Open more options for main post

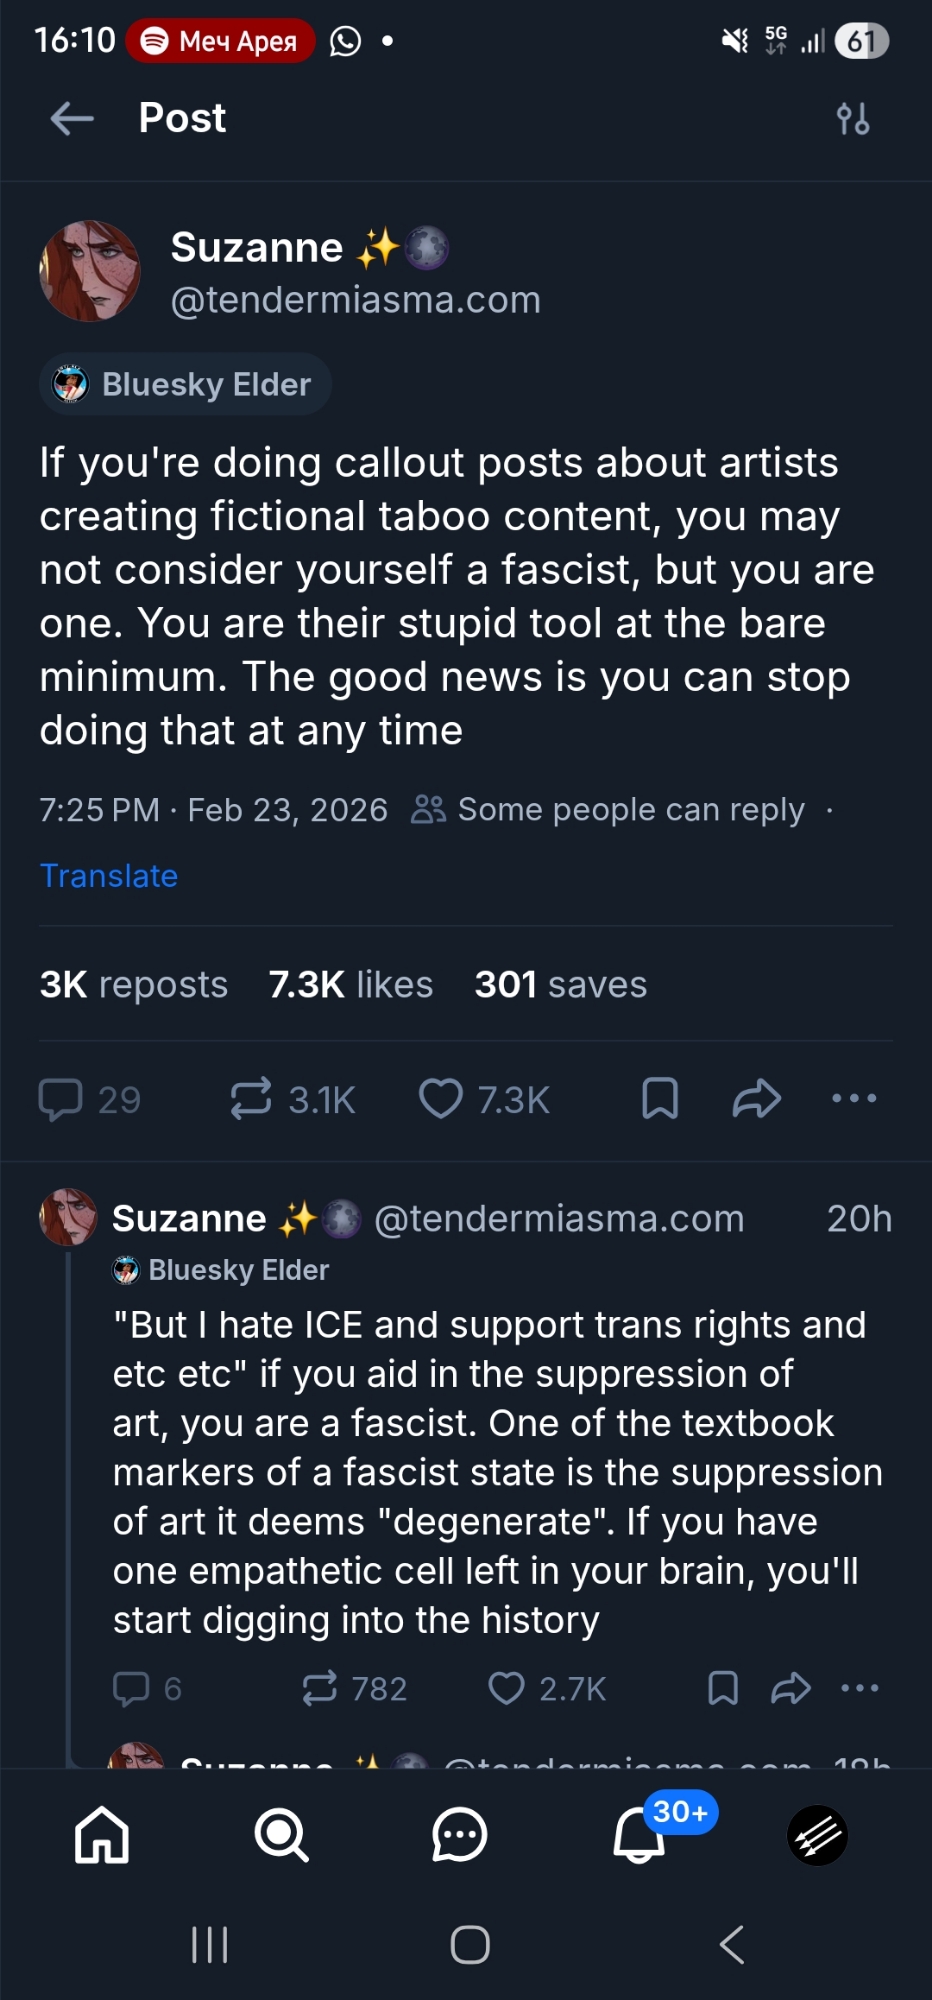(854, 1099)
